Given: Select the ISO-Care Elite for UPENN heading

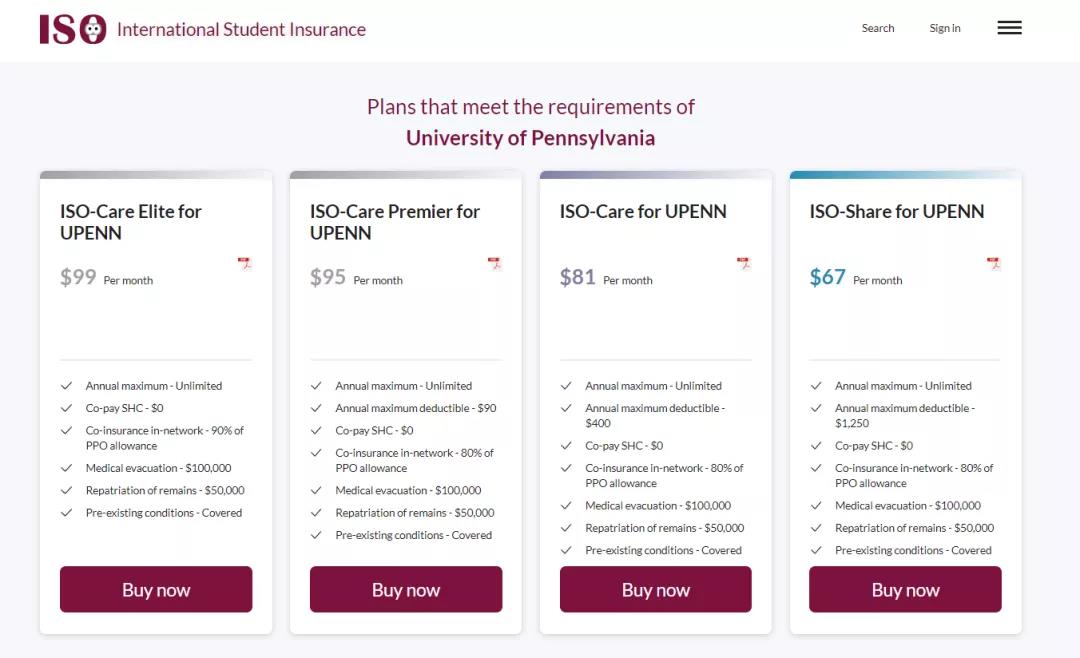Looking at the screenshot, I should tap(131, 222).
